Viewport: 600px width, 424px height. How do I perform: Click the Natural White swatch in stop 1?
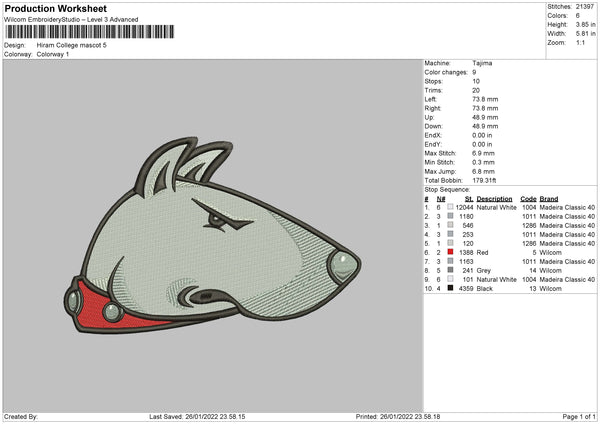[x=450, y=207]
